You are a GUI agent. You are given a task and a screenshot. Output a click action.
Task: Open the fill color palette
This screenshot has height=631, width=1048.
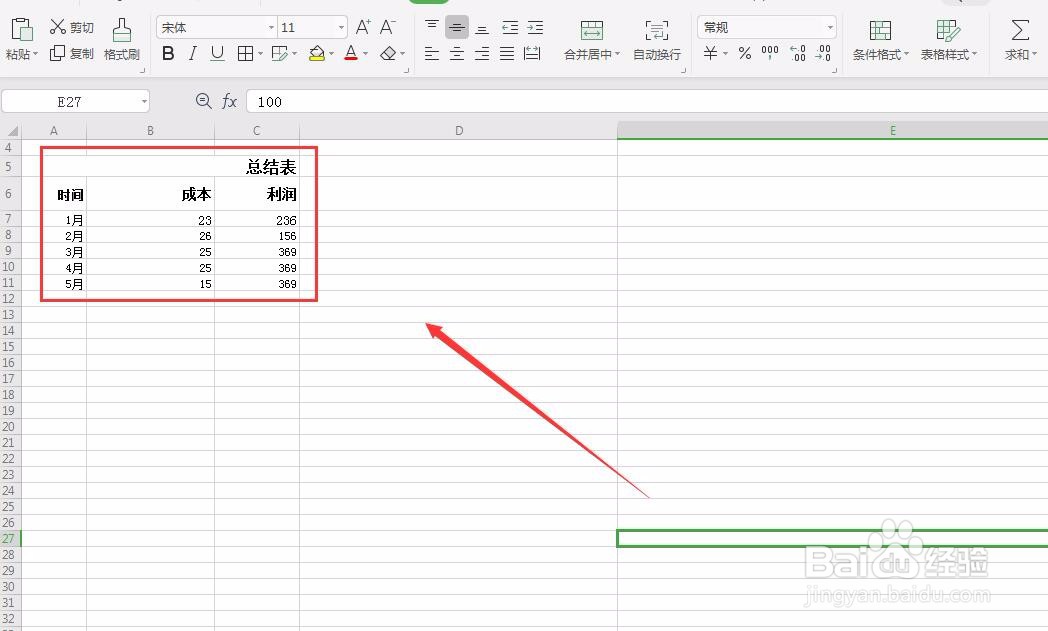pos(330,54)
